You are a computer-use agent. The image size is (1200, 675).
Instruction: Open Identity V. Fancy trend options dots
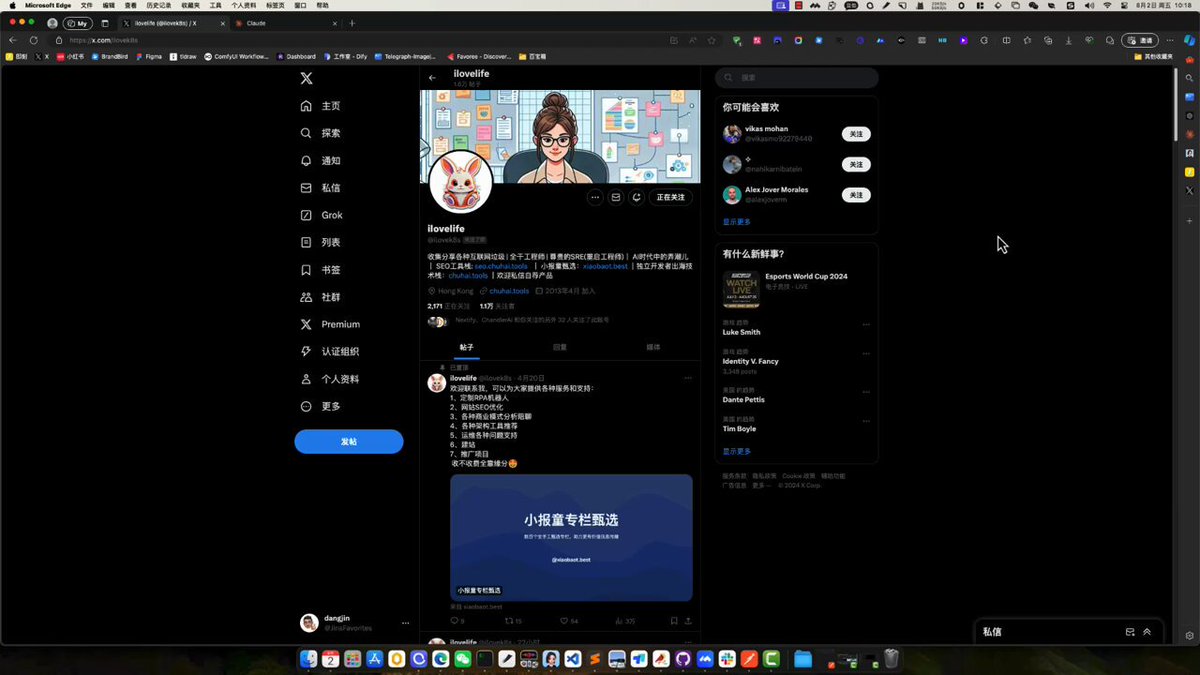click(866, 353)
